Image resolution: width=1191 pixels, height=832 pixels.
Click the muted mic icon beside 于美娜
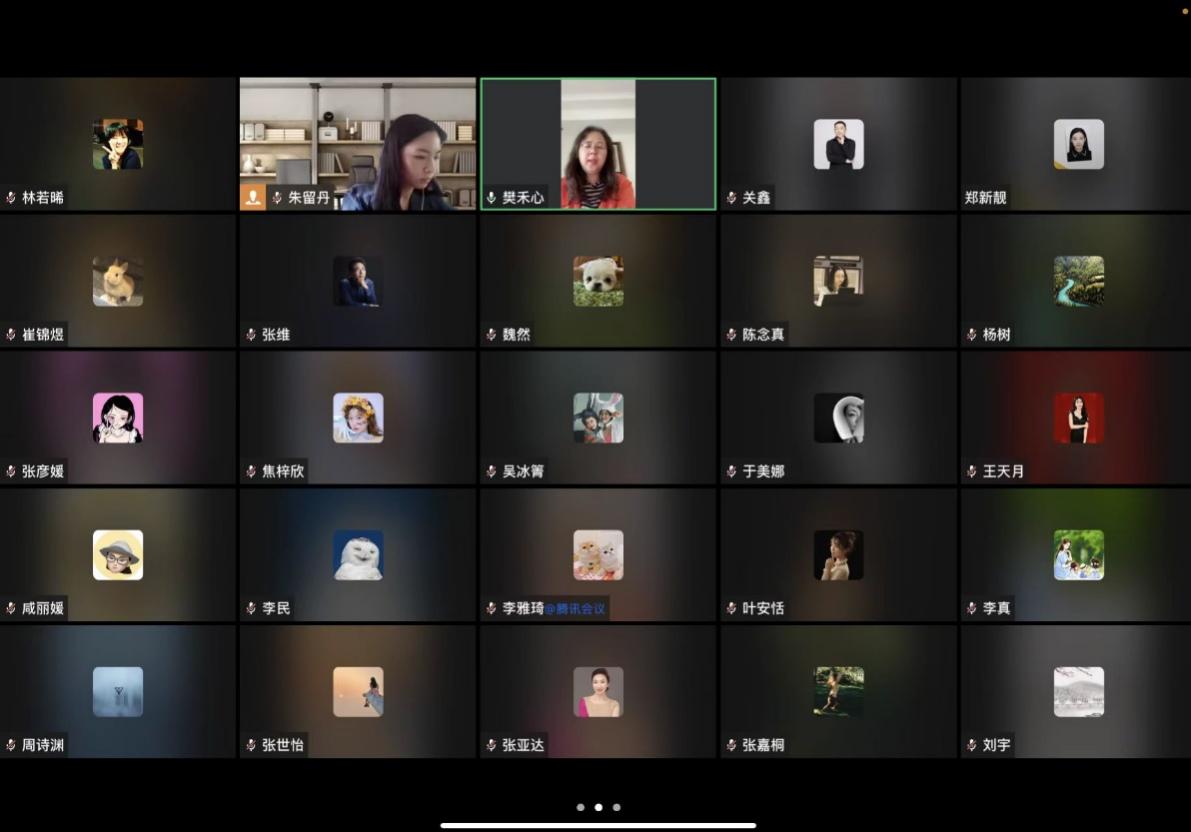(x=731, y=471)
